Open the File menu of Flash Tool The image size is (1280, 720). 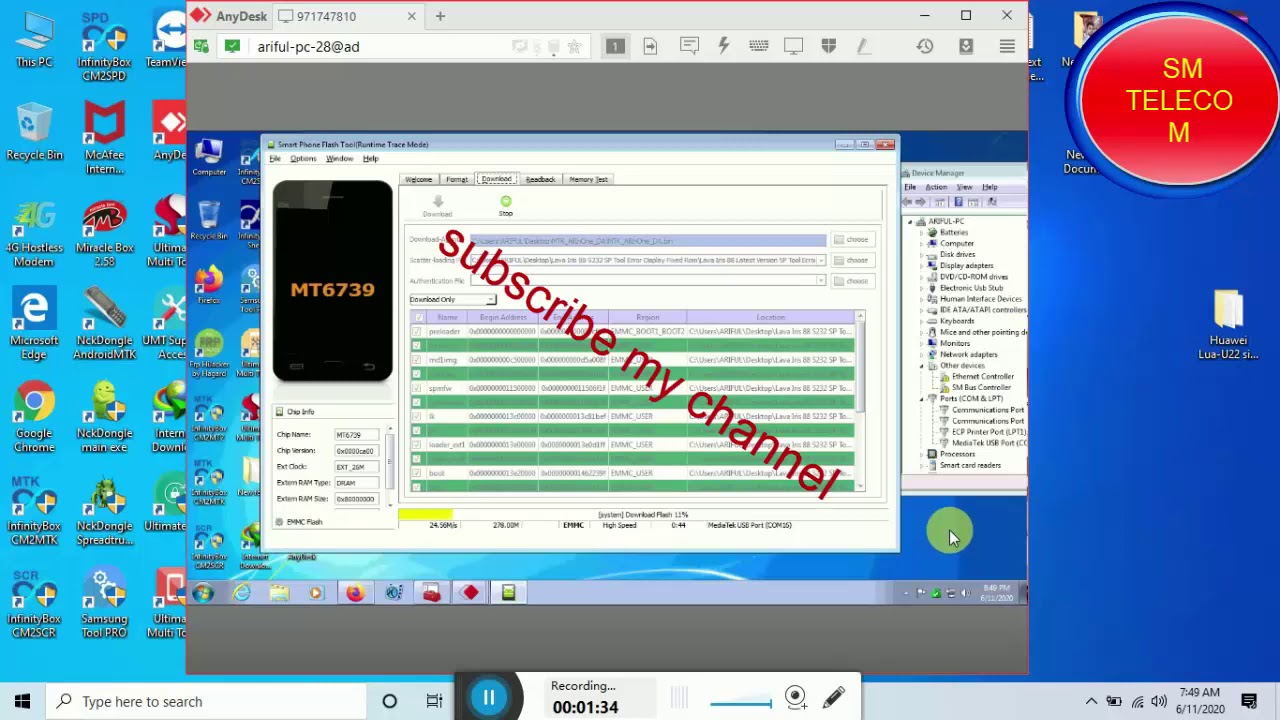tap(275, 159)
